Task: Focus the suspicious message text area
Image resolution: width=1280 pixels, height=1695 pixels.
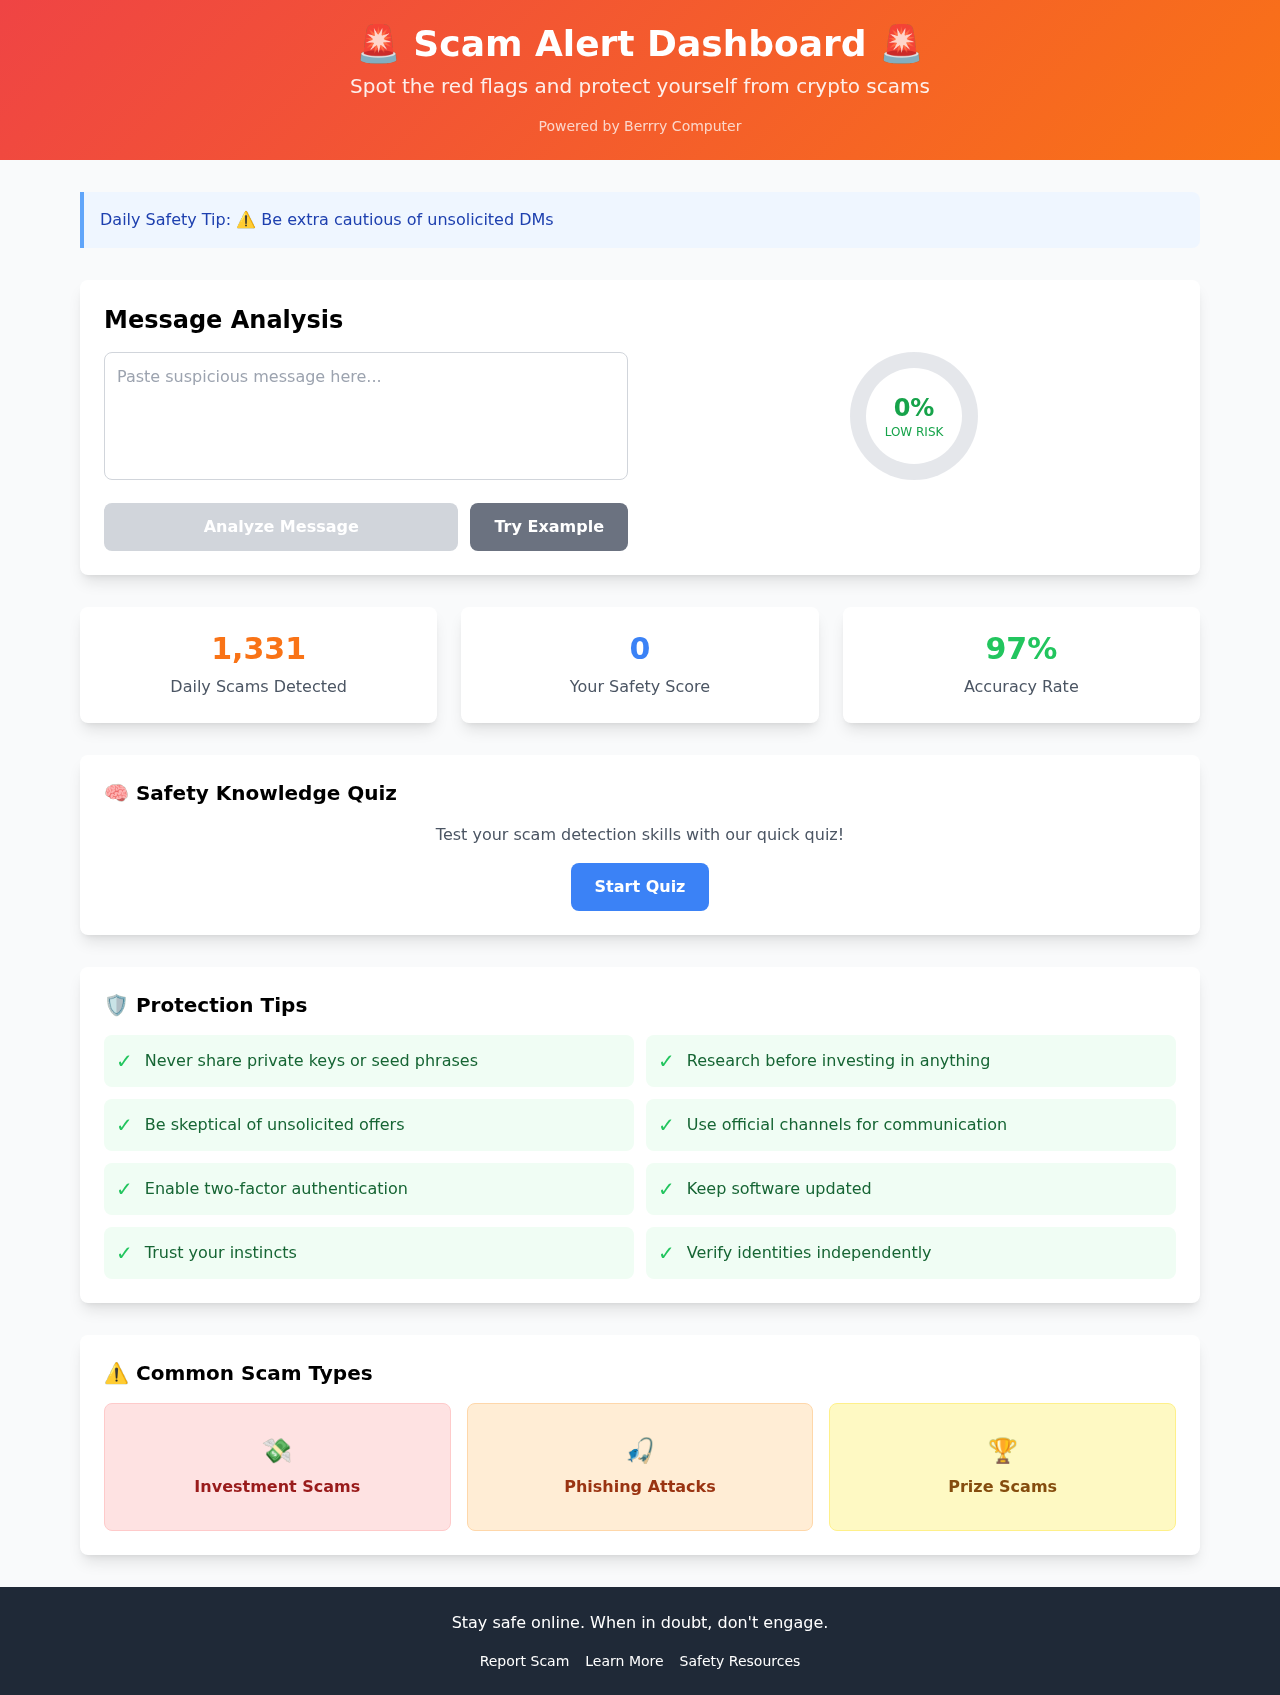Action: point(366,416)
